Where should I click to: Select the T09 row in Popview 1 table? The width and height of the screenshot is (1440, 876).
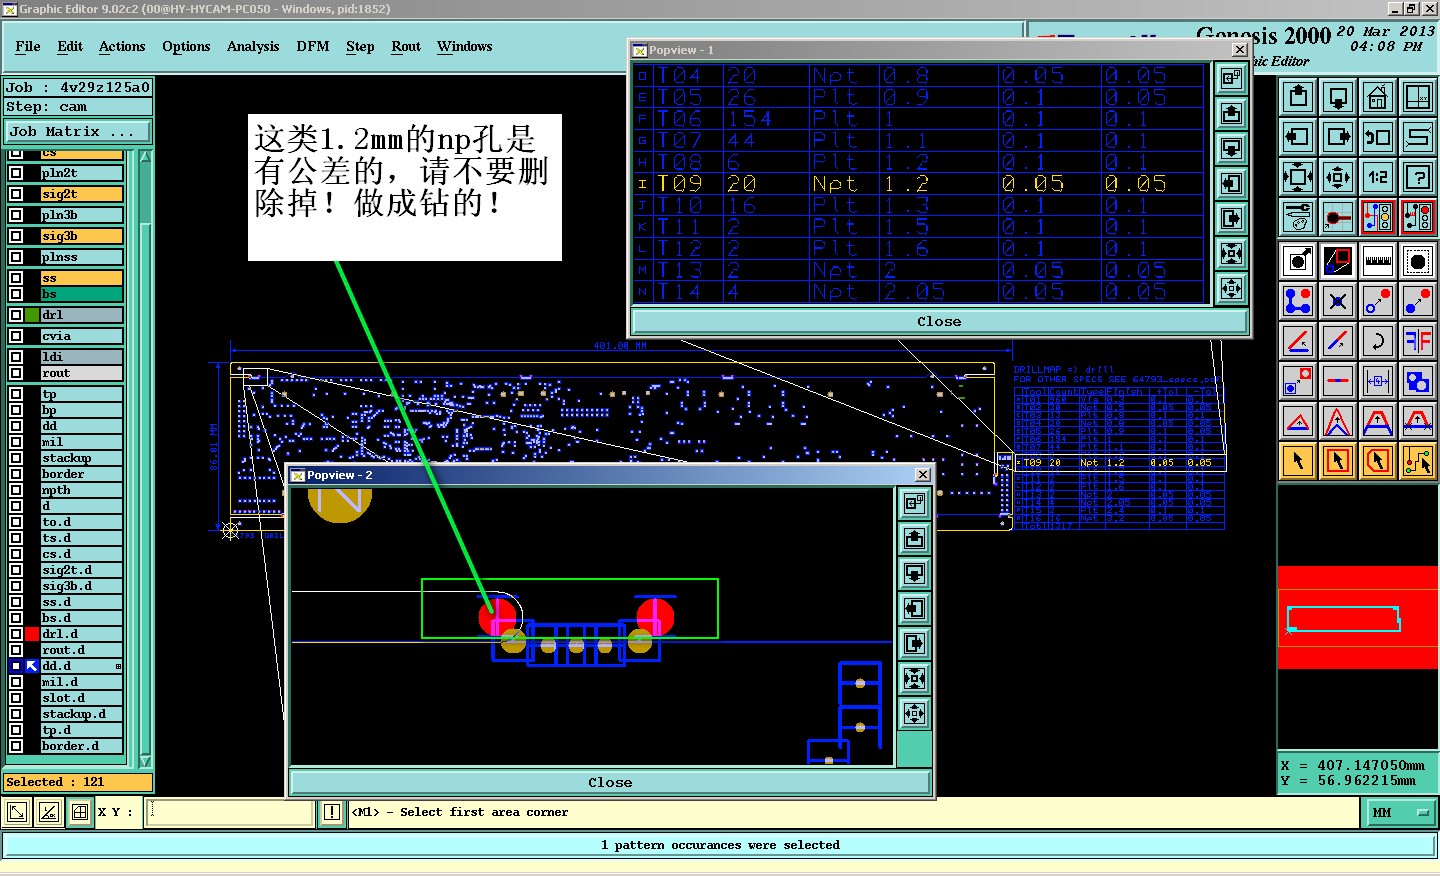[x=920, y=184]
